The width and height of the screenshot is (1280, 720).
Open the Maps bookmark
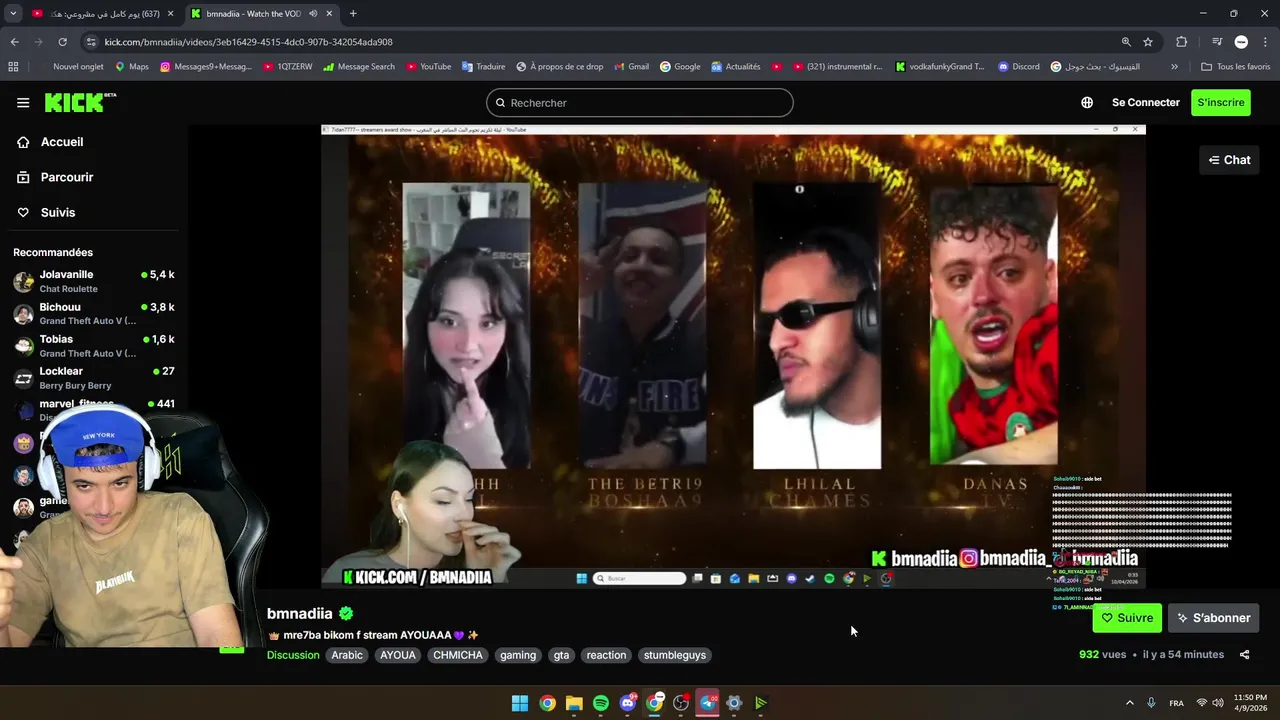click(x=131, y=67)
